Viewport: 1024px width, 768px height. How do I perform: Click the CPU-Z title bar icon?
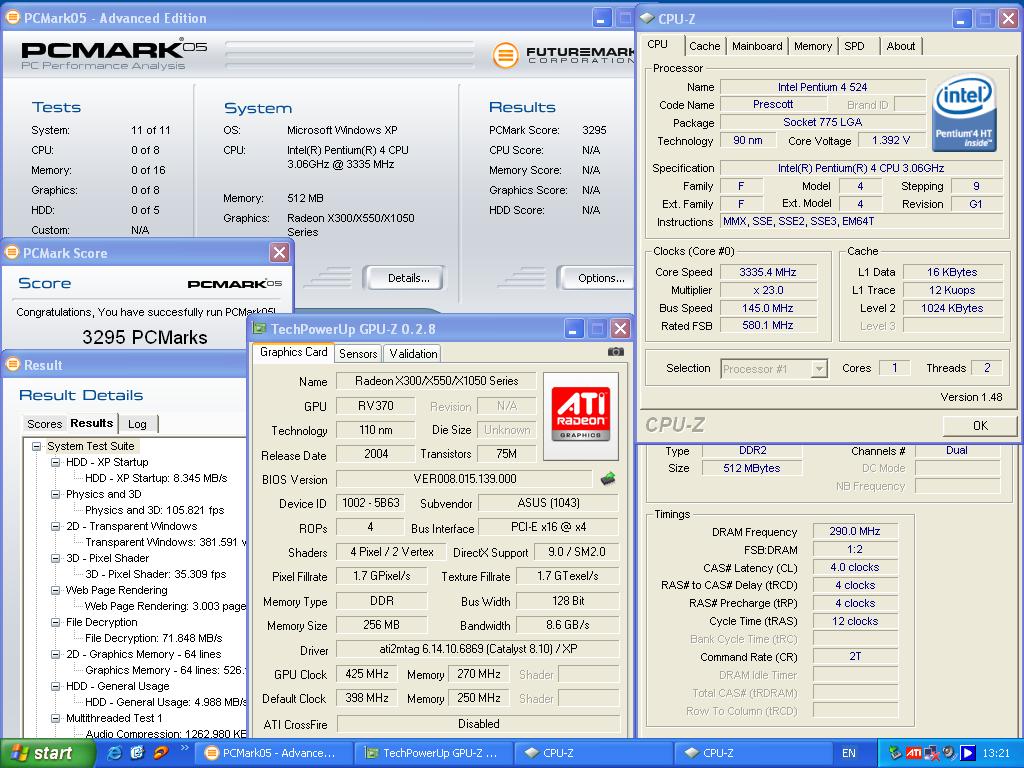tap(648, 18)
